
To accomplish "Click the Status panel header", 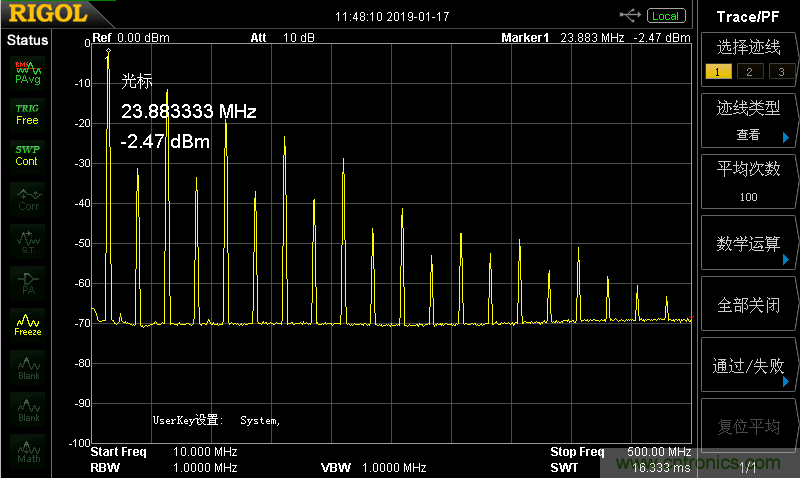I will pos(27,40).
